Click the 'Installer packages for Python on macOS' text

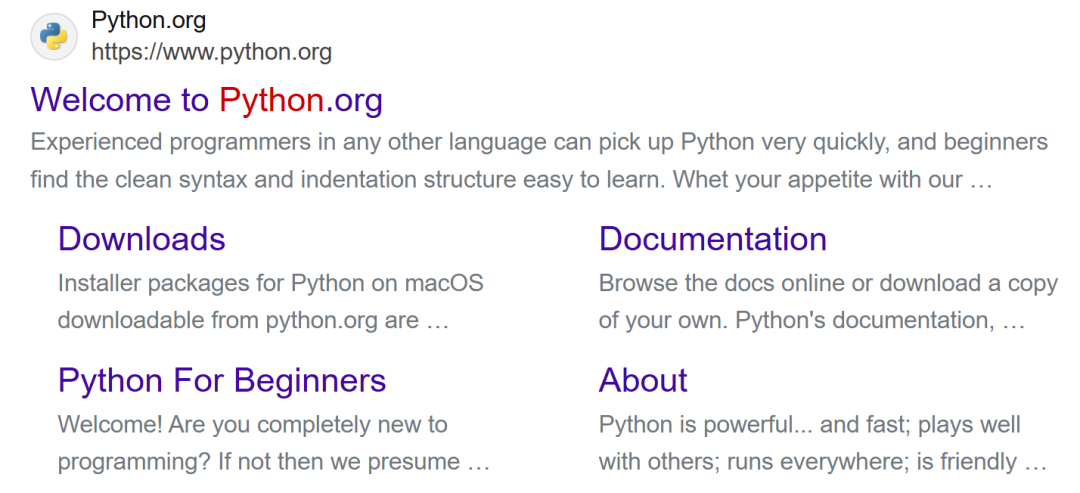tap(270, 283)
